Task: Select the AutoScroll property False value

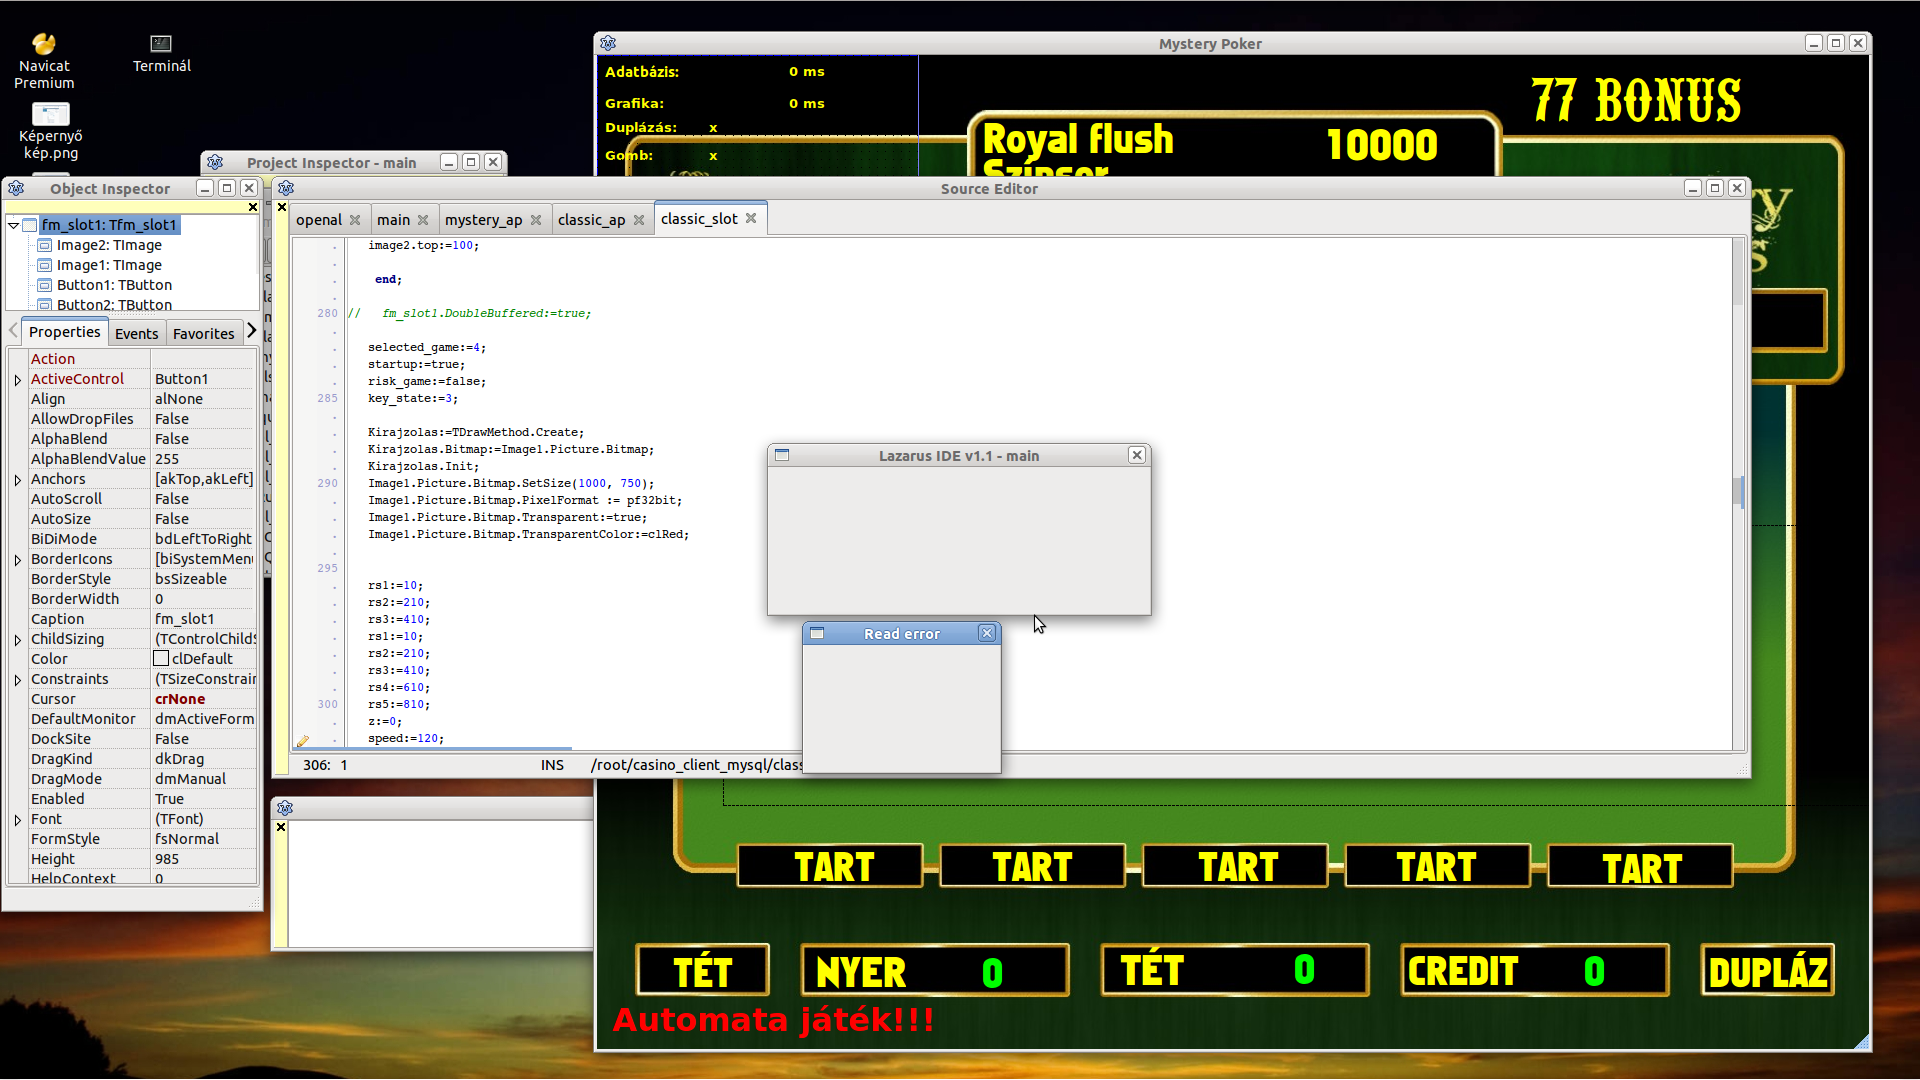Action: (x=204, y=499)
